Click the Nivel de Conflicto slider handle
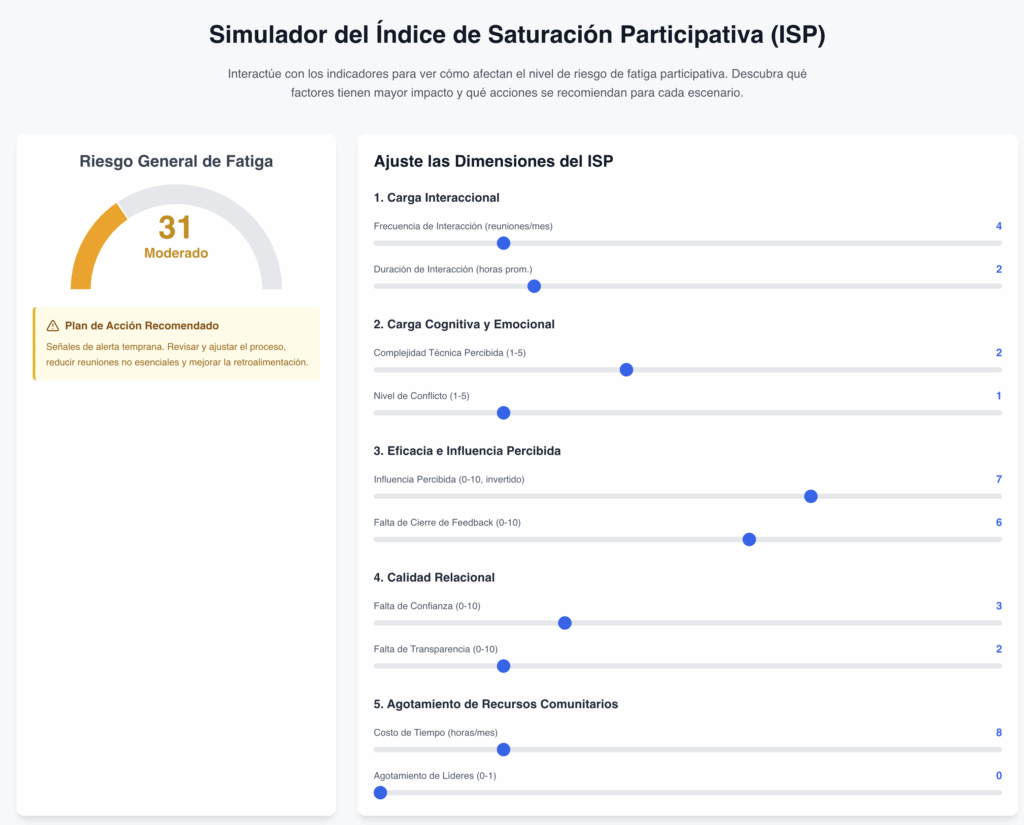This screenshot has height=825, width=1024. tap(503, 413)
